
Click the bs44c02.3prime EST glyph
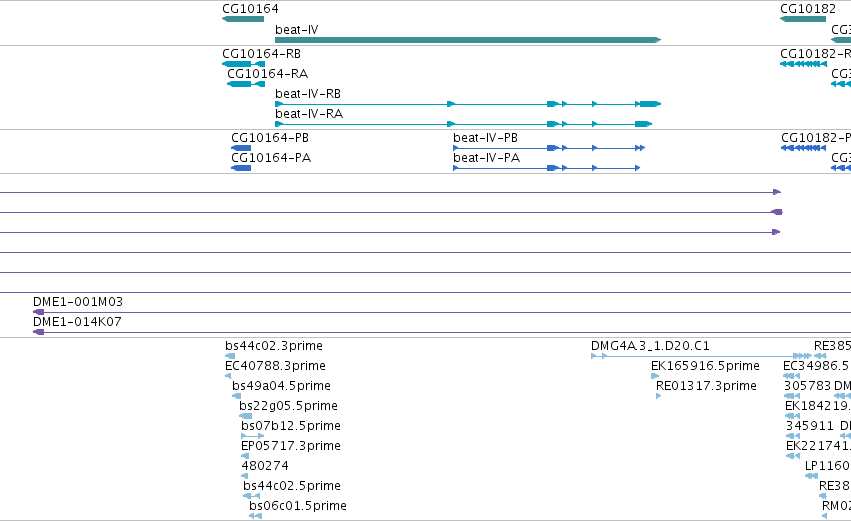tap(230, 356)
